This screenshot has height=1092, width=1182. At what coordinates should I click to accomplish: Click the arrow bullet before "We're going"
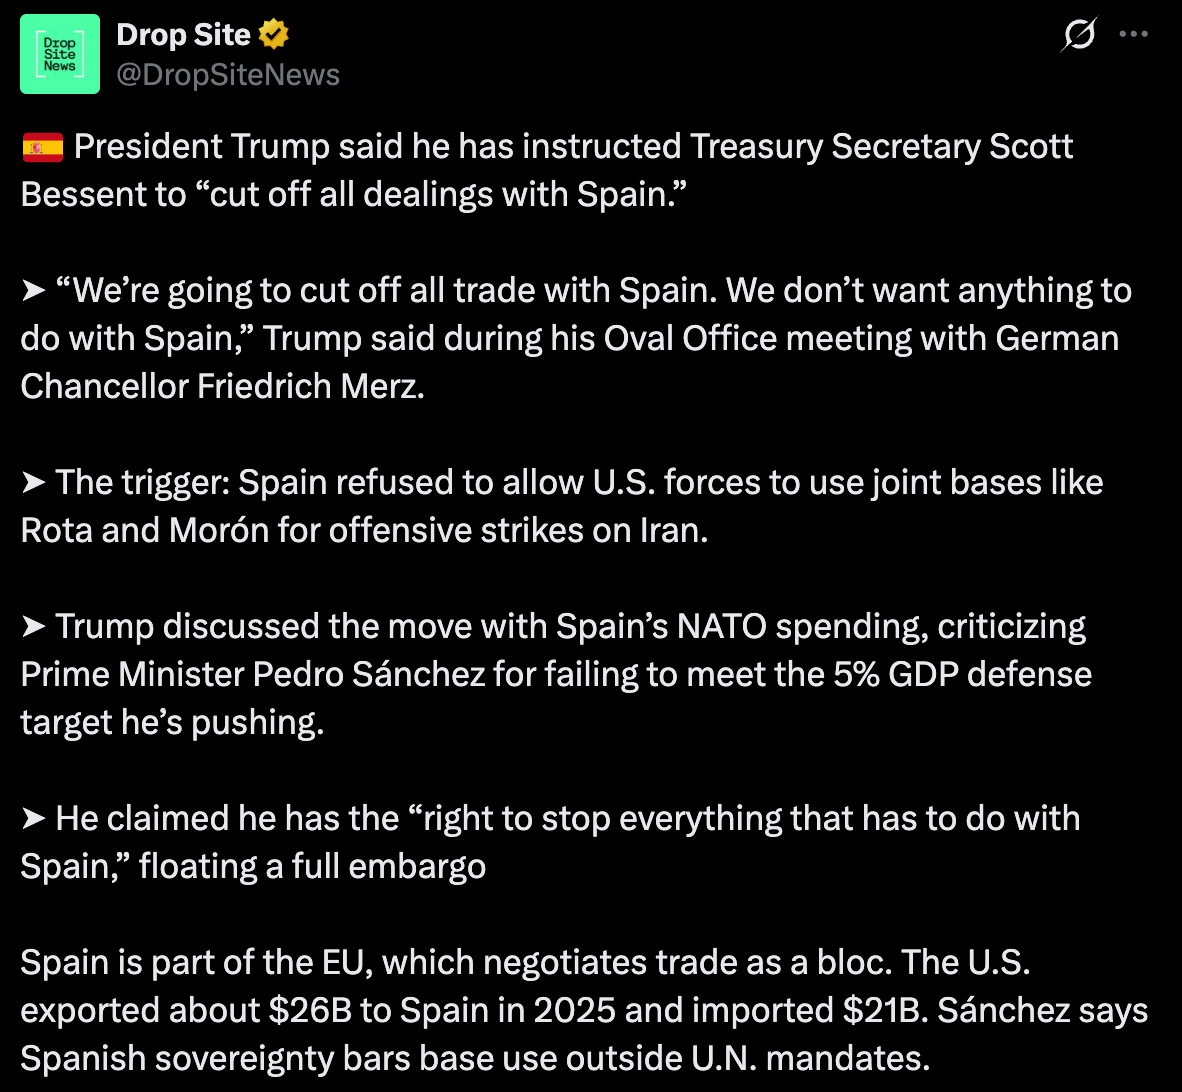pos(34,291)
